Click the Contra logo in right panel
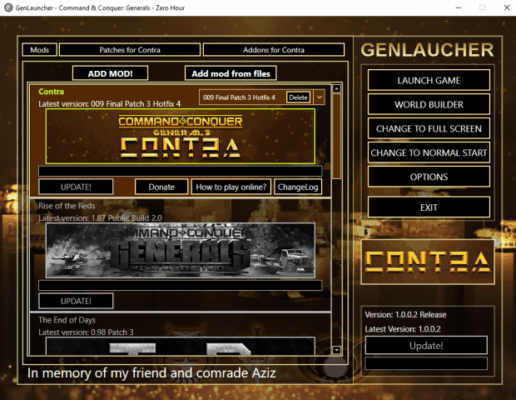The image size is (516, 400). [x=428, y=262]
